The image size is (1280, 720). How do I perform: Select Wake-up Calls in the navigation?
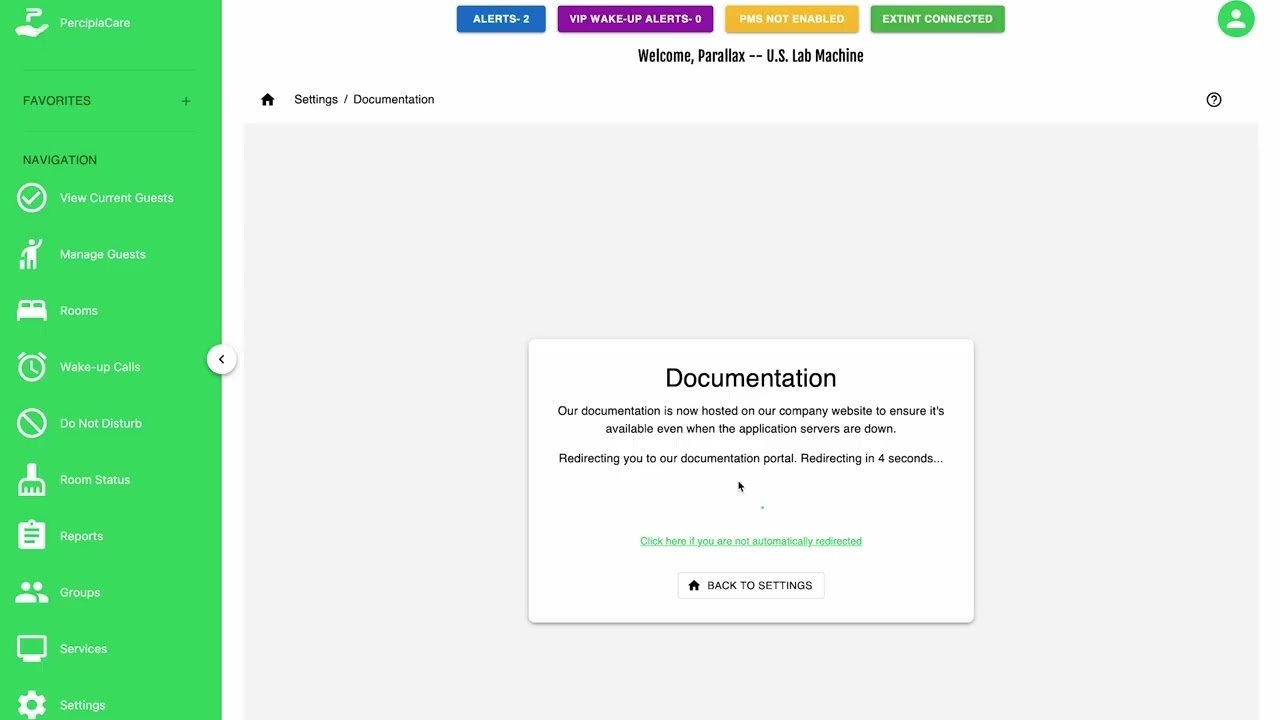tap(100, 367)
